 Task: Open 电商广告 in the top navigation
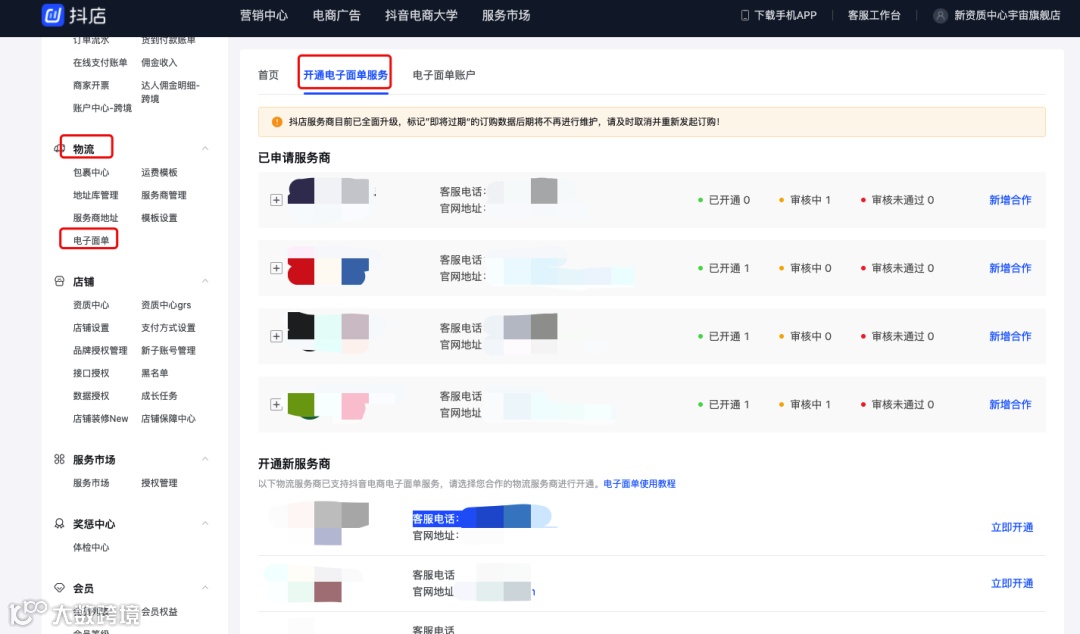(336, 15)
